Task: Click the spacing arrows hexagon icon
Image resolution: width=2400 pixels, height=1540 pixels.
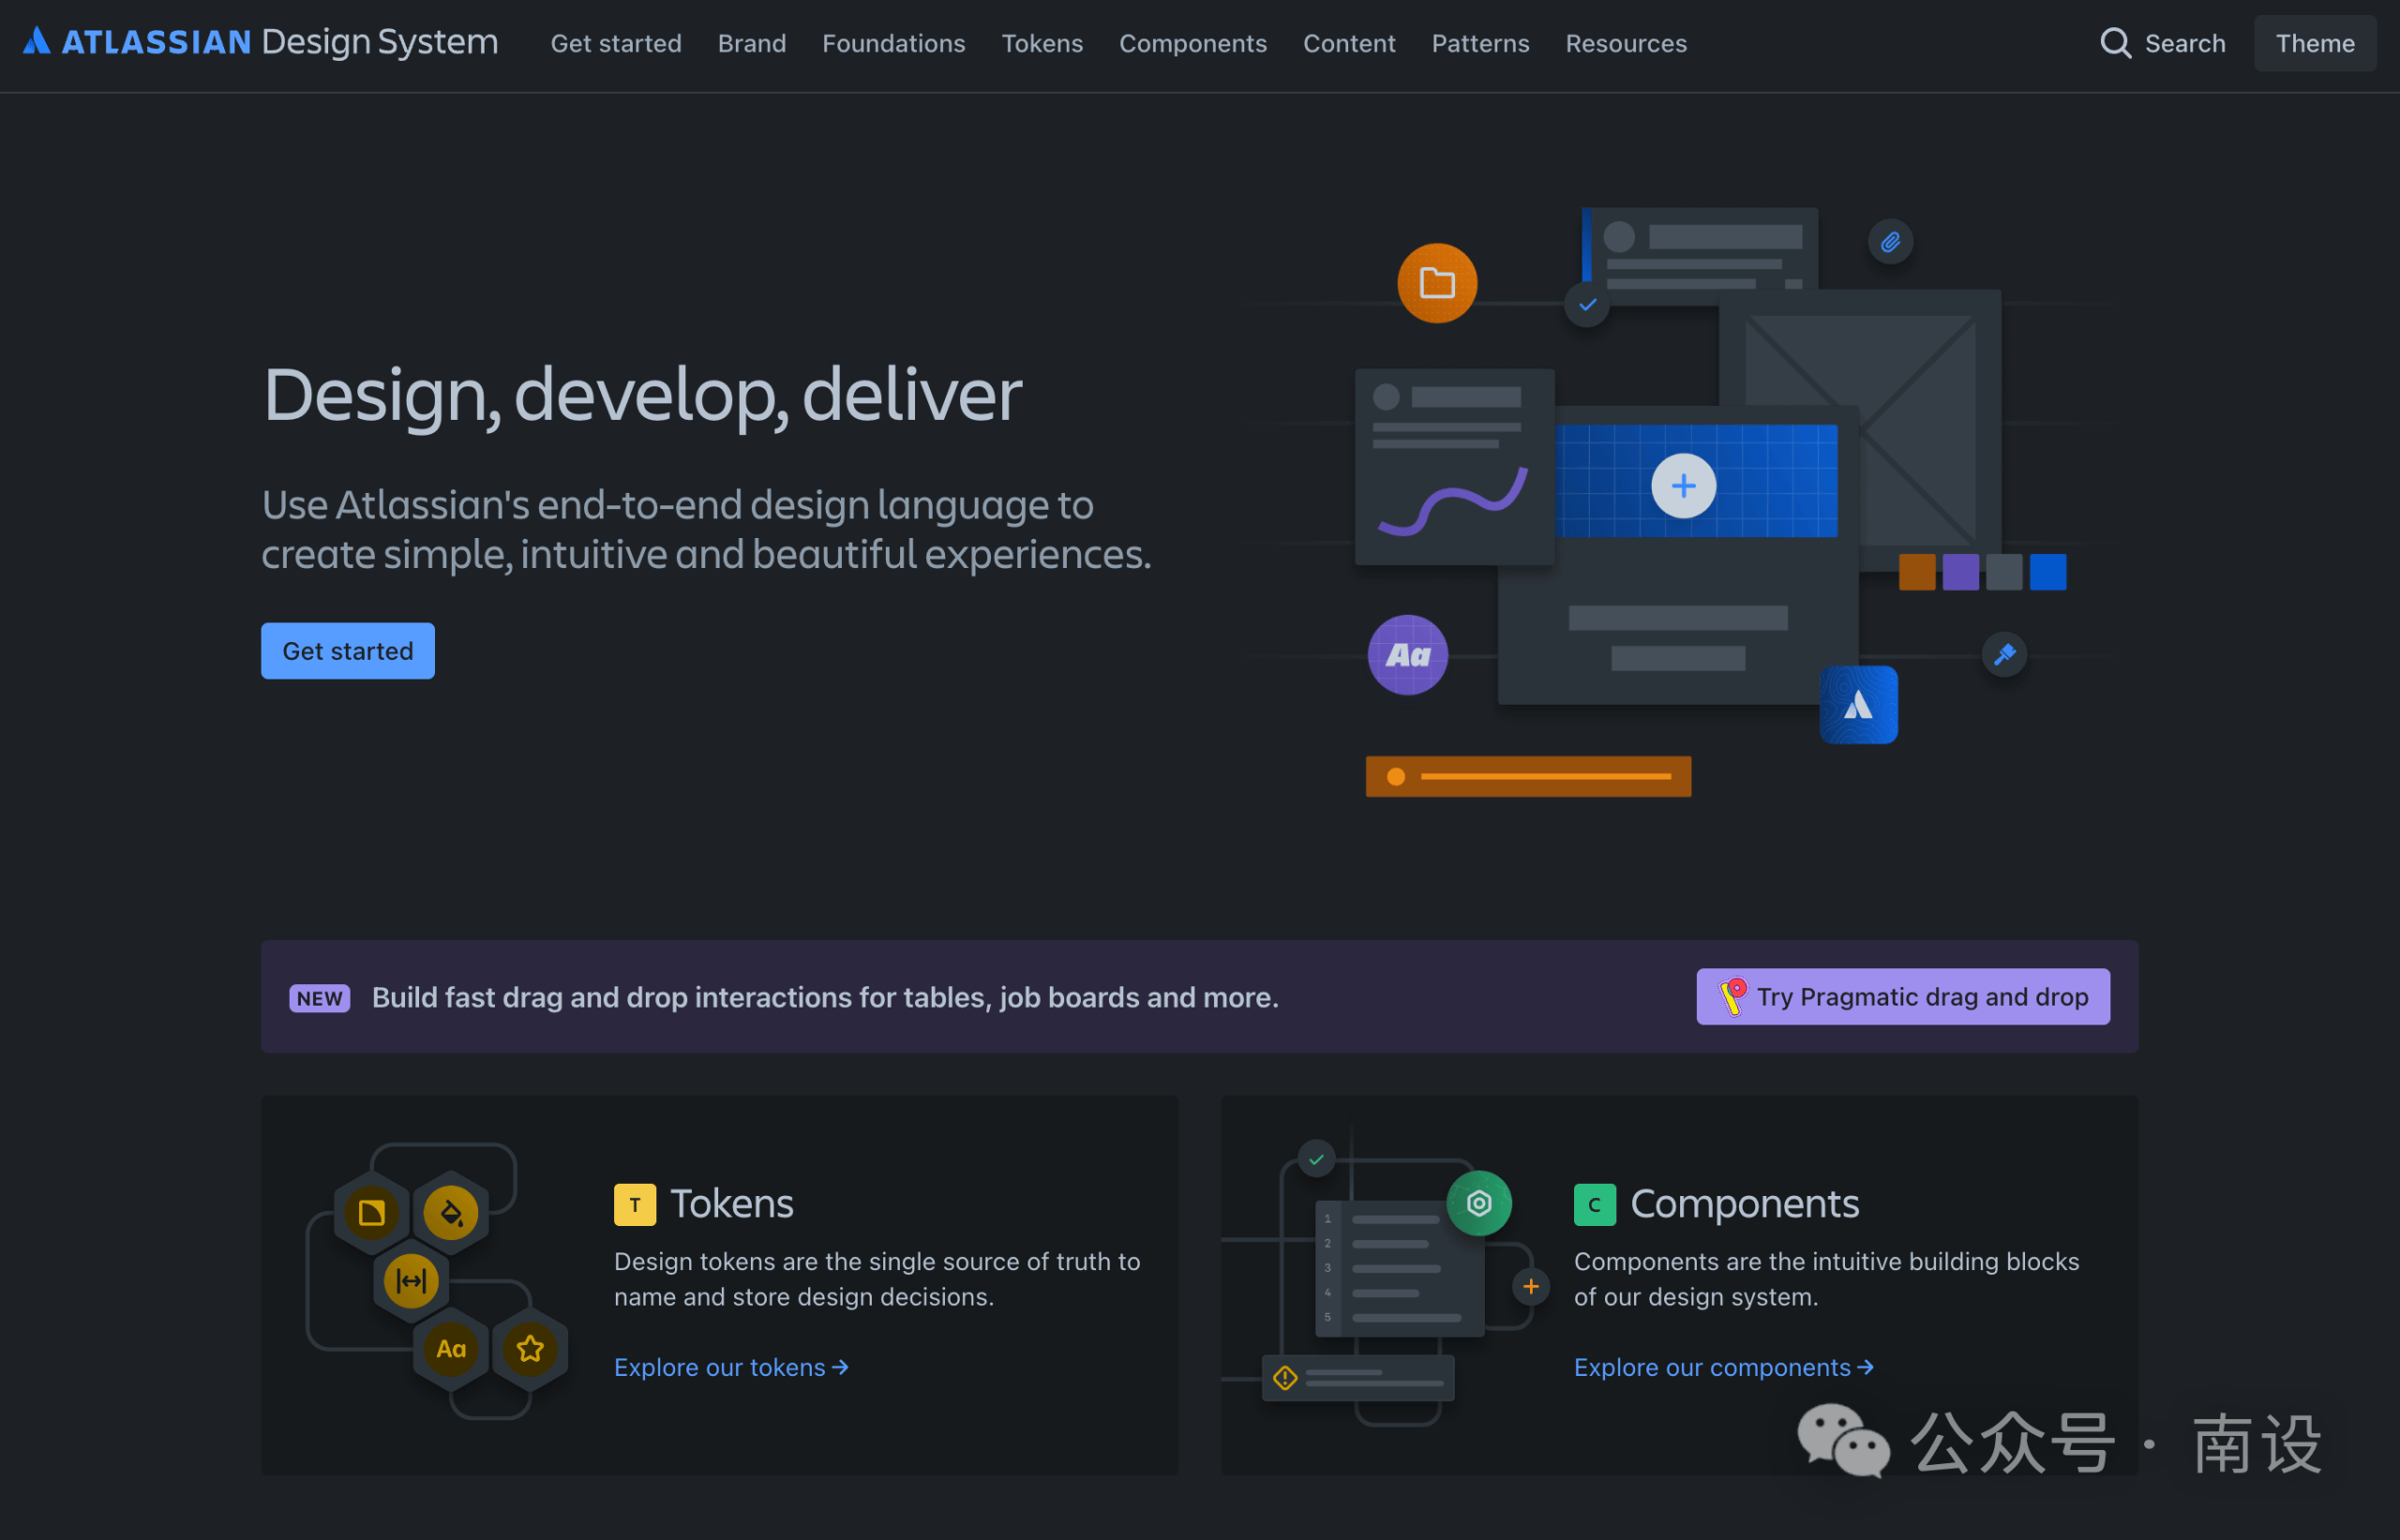Action: point(411,1281)
